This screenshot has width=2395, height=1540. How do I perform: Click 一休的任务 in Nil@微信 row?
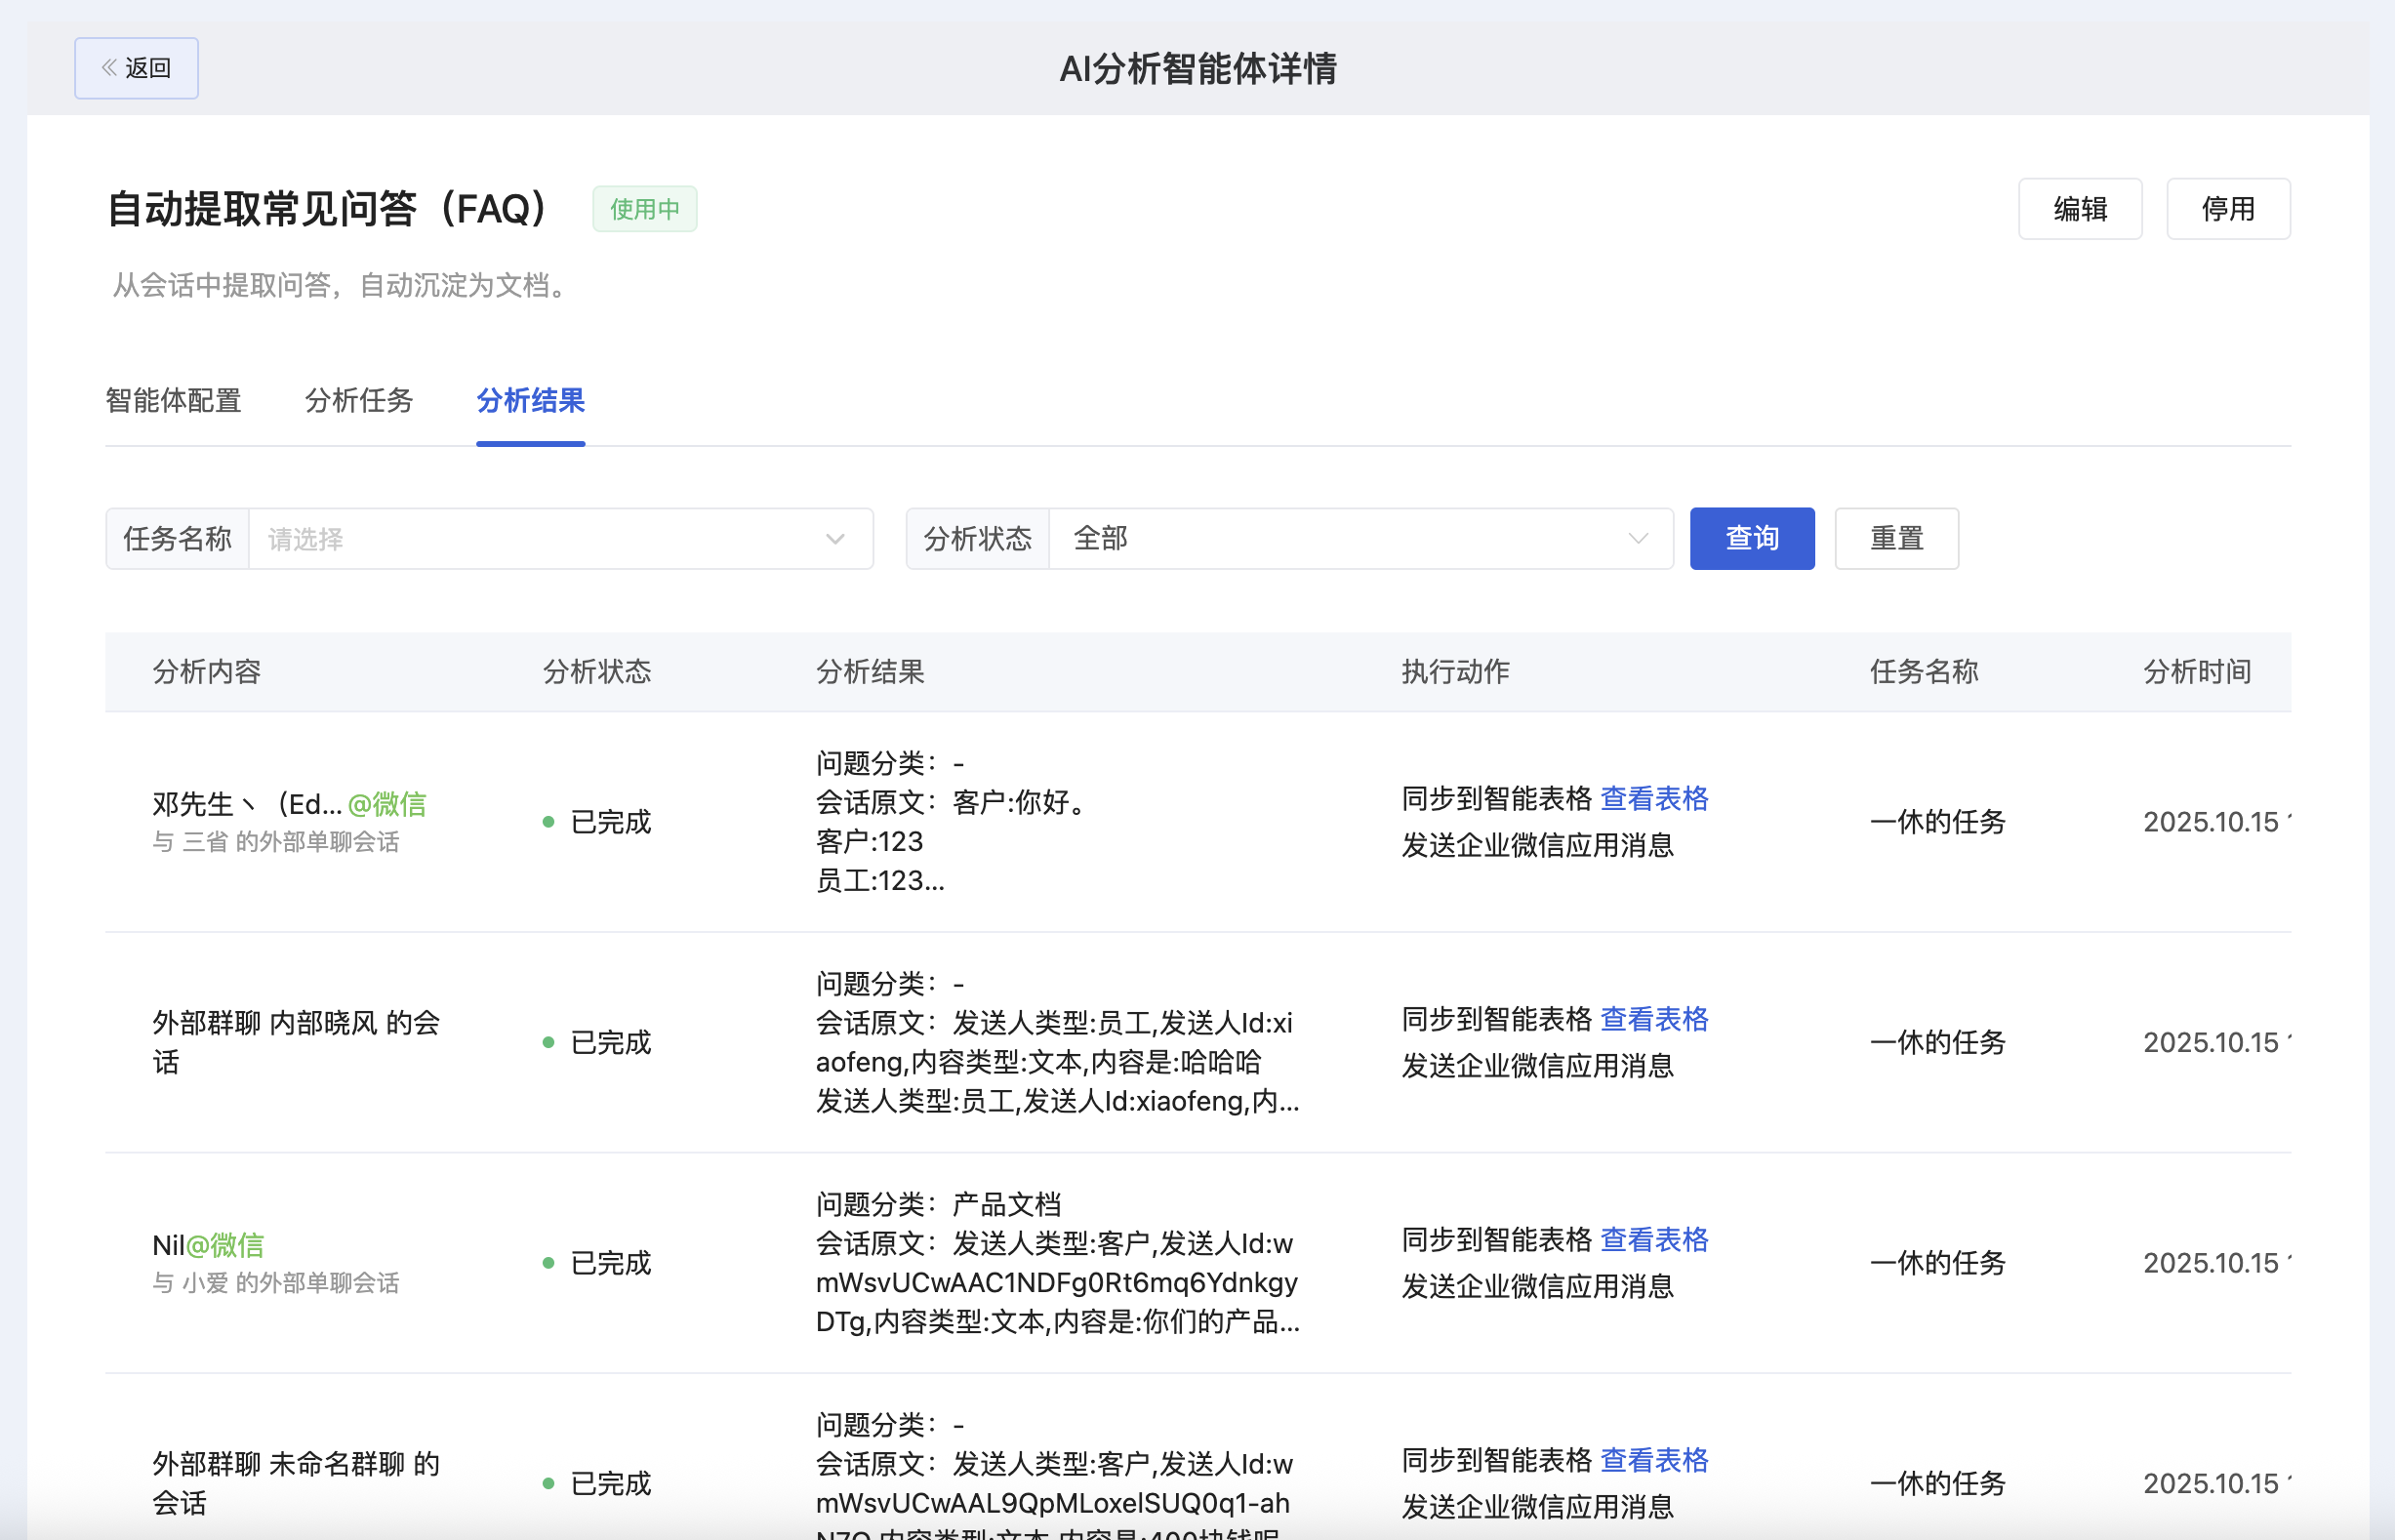[x=1938, y=1263]
